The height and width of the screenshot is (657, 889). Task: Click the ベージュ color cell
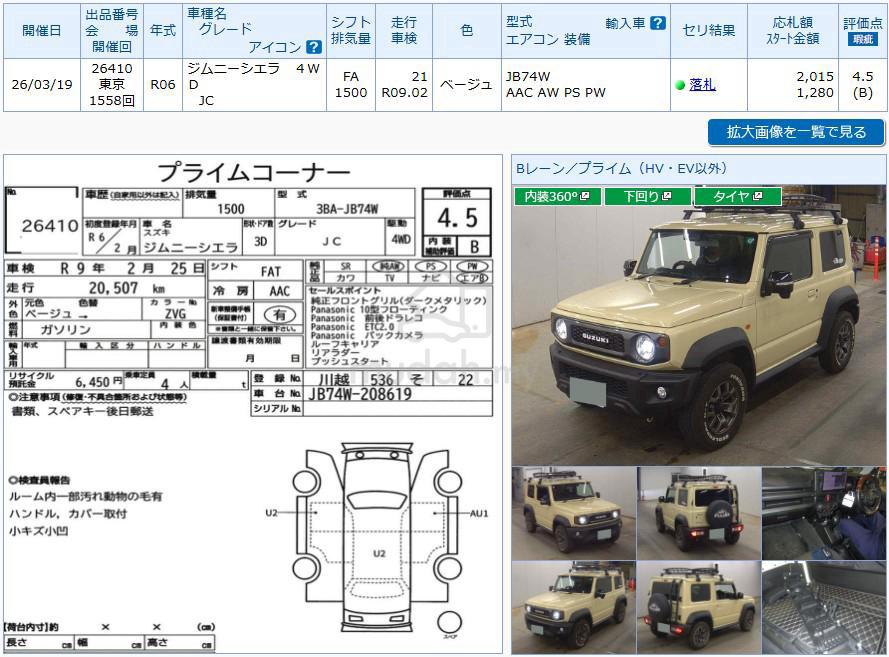click(x=467, y=85)
